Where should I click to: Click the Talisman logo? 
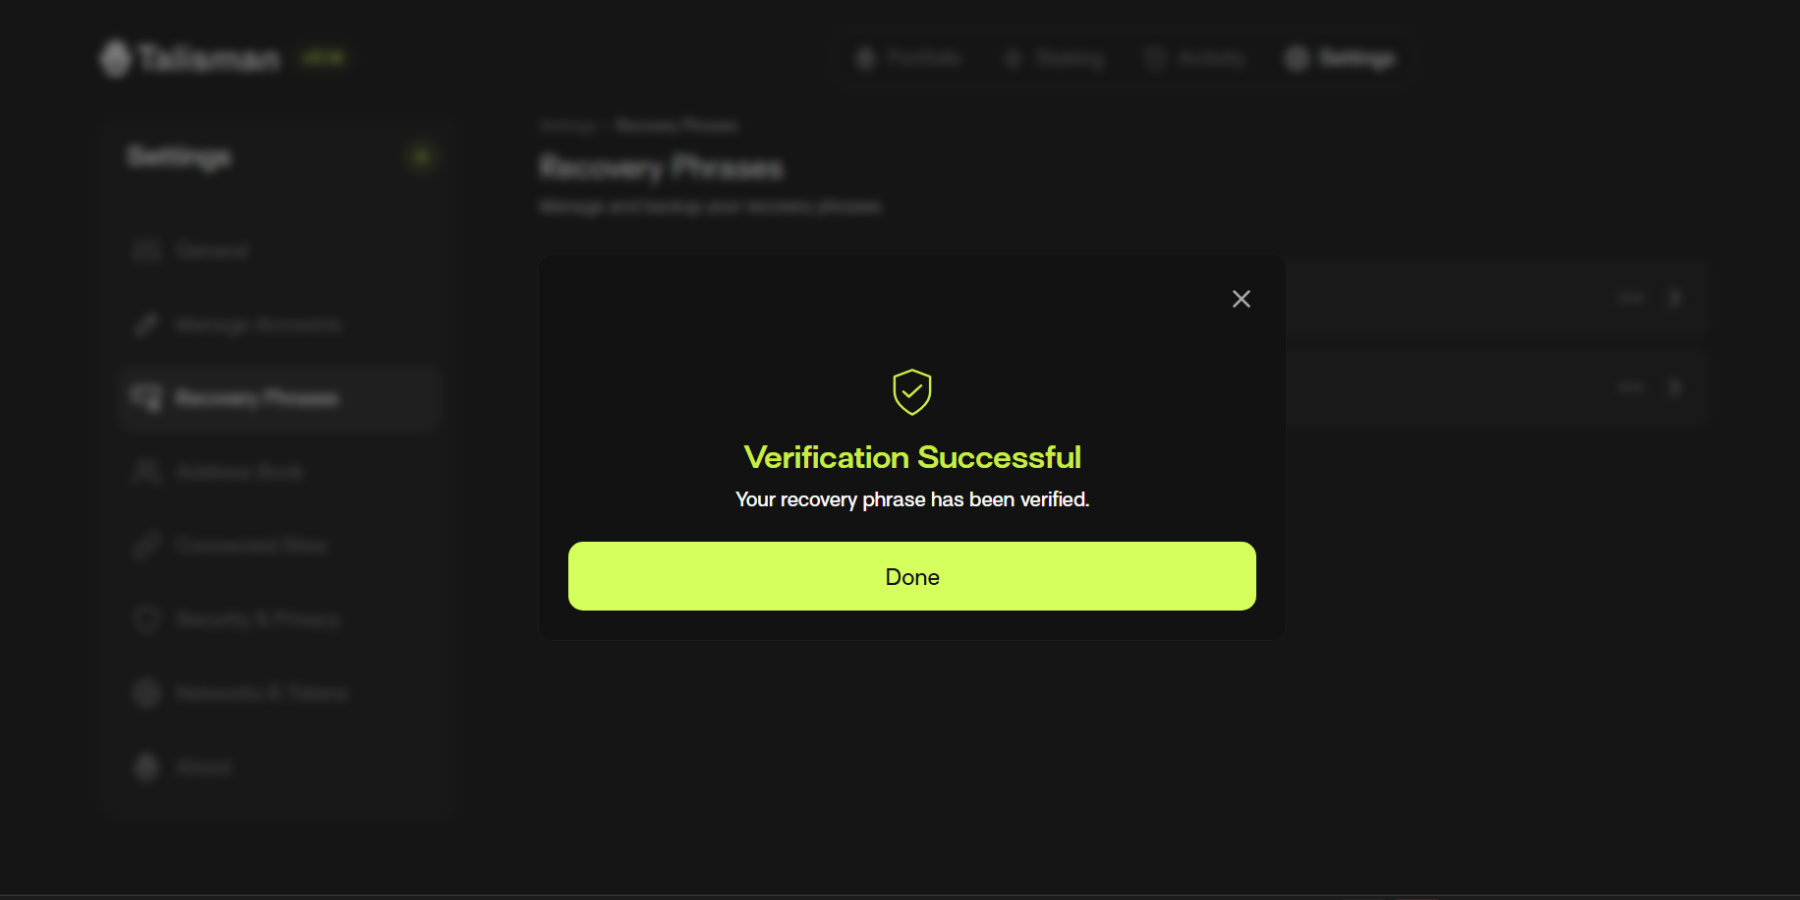(x=190, y=59)
